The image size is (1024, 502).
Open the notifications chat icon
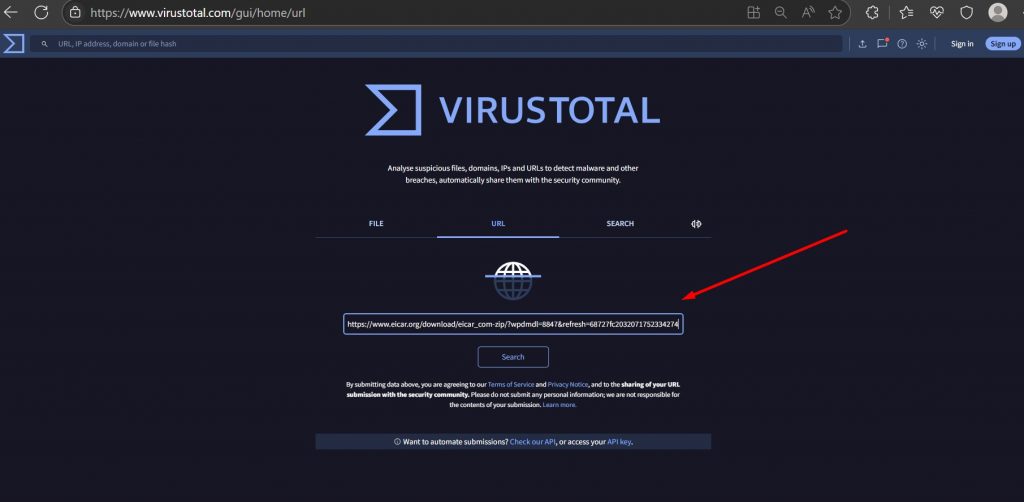pos(882,44)
